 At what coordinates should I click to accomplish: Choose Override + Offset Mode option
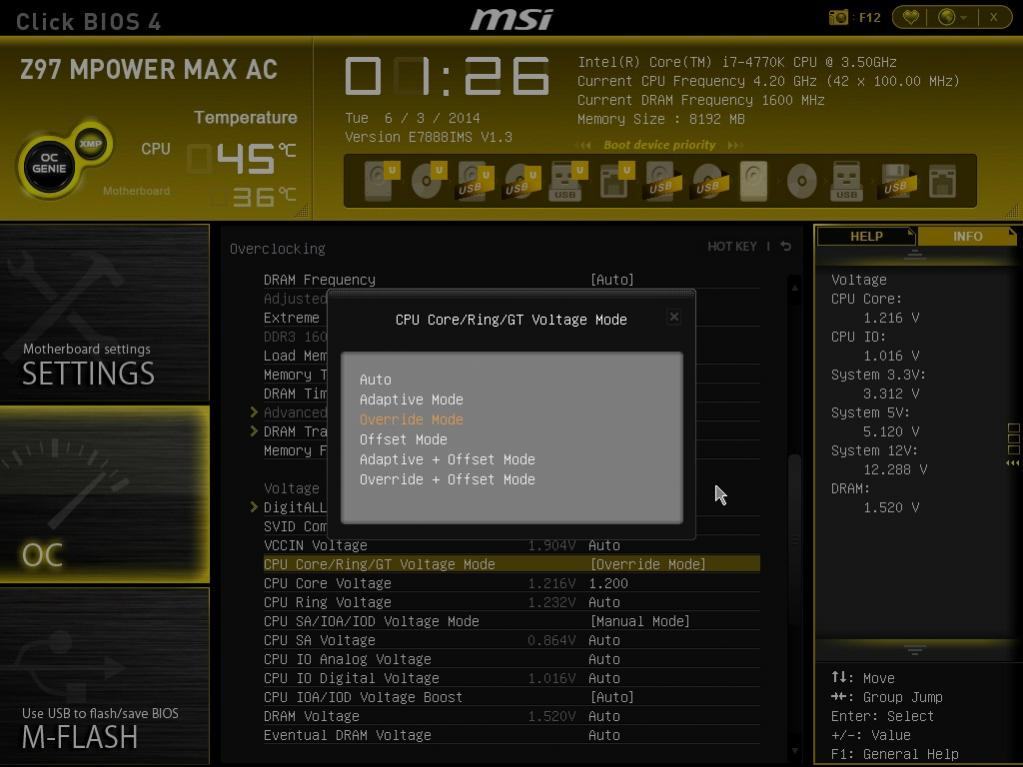pyautogui.click(x=447, y=479)
